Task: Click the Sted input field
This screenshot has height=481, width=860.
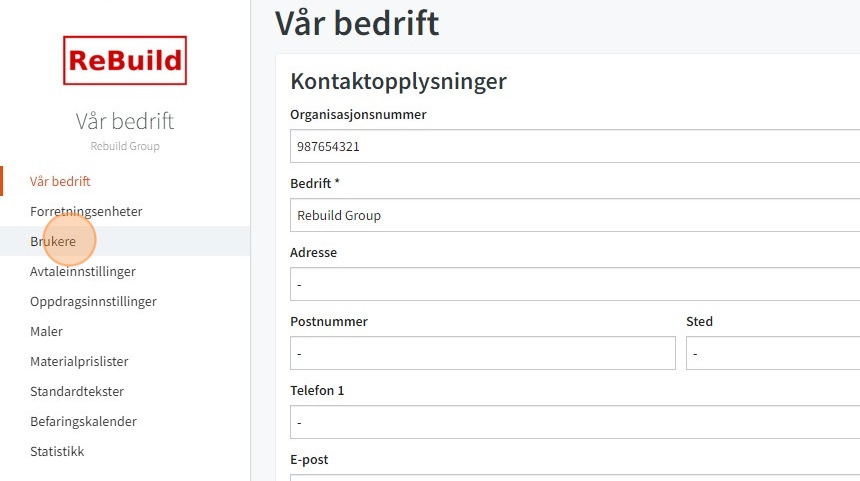Action: tap(773, 353)
